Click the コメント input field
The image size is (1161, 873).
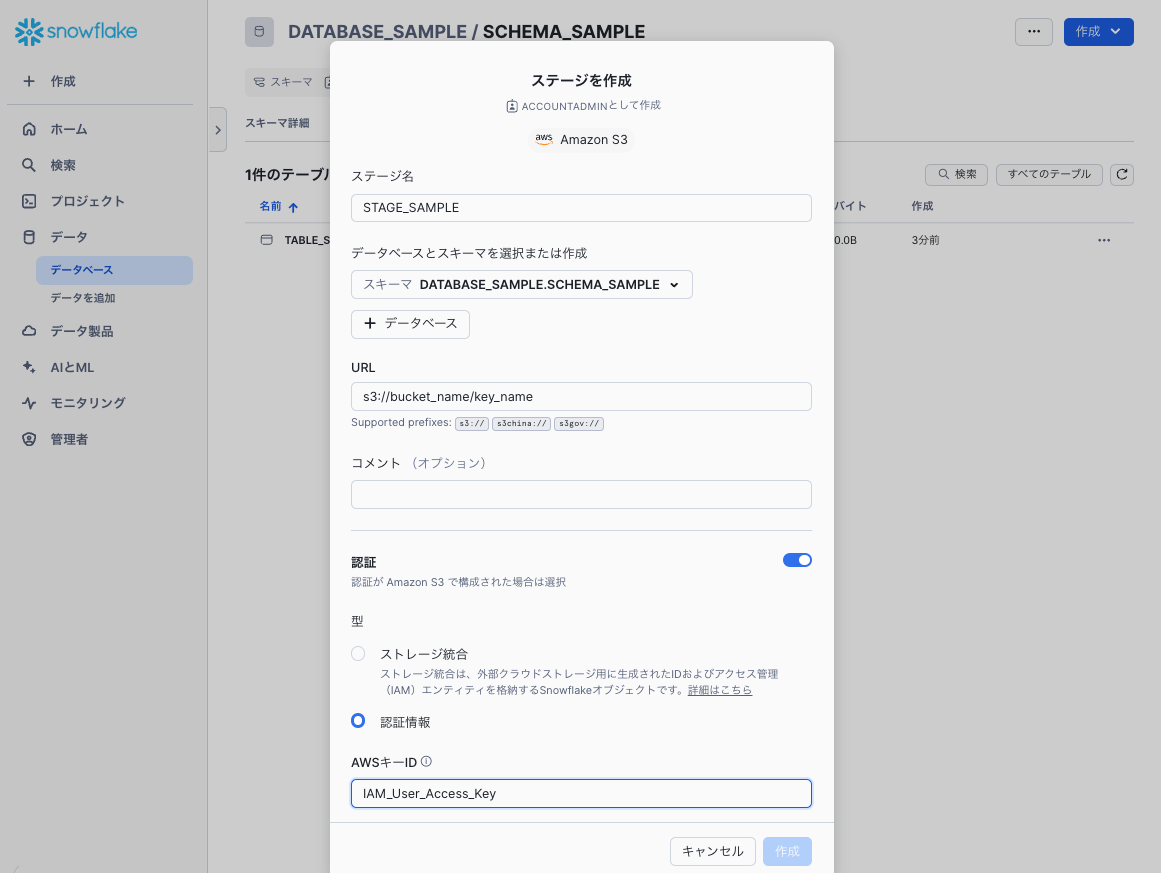(x=581, y=494)
